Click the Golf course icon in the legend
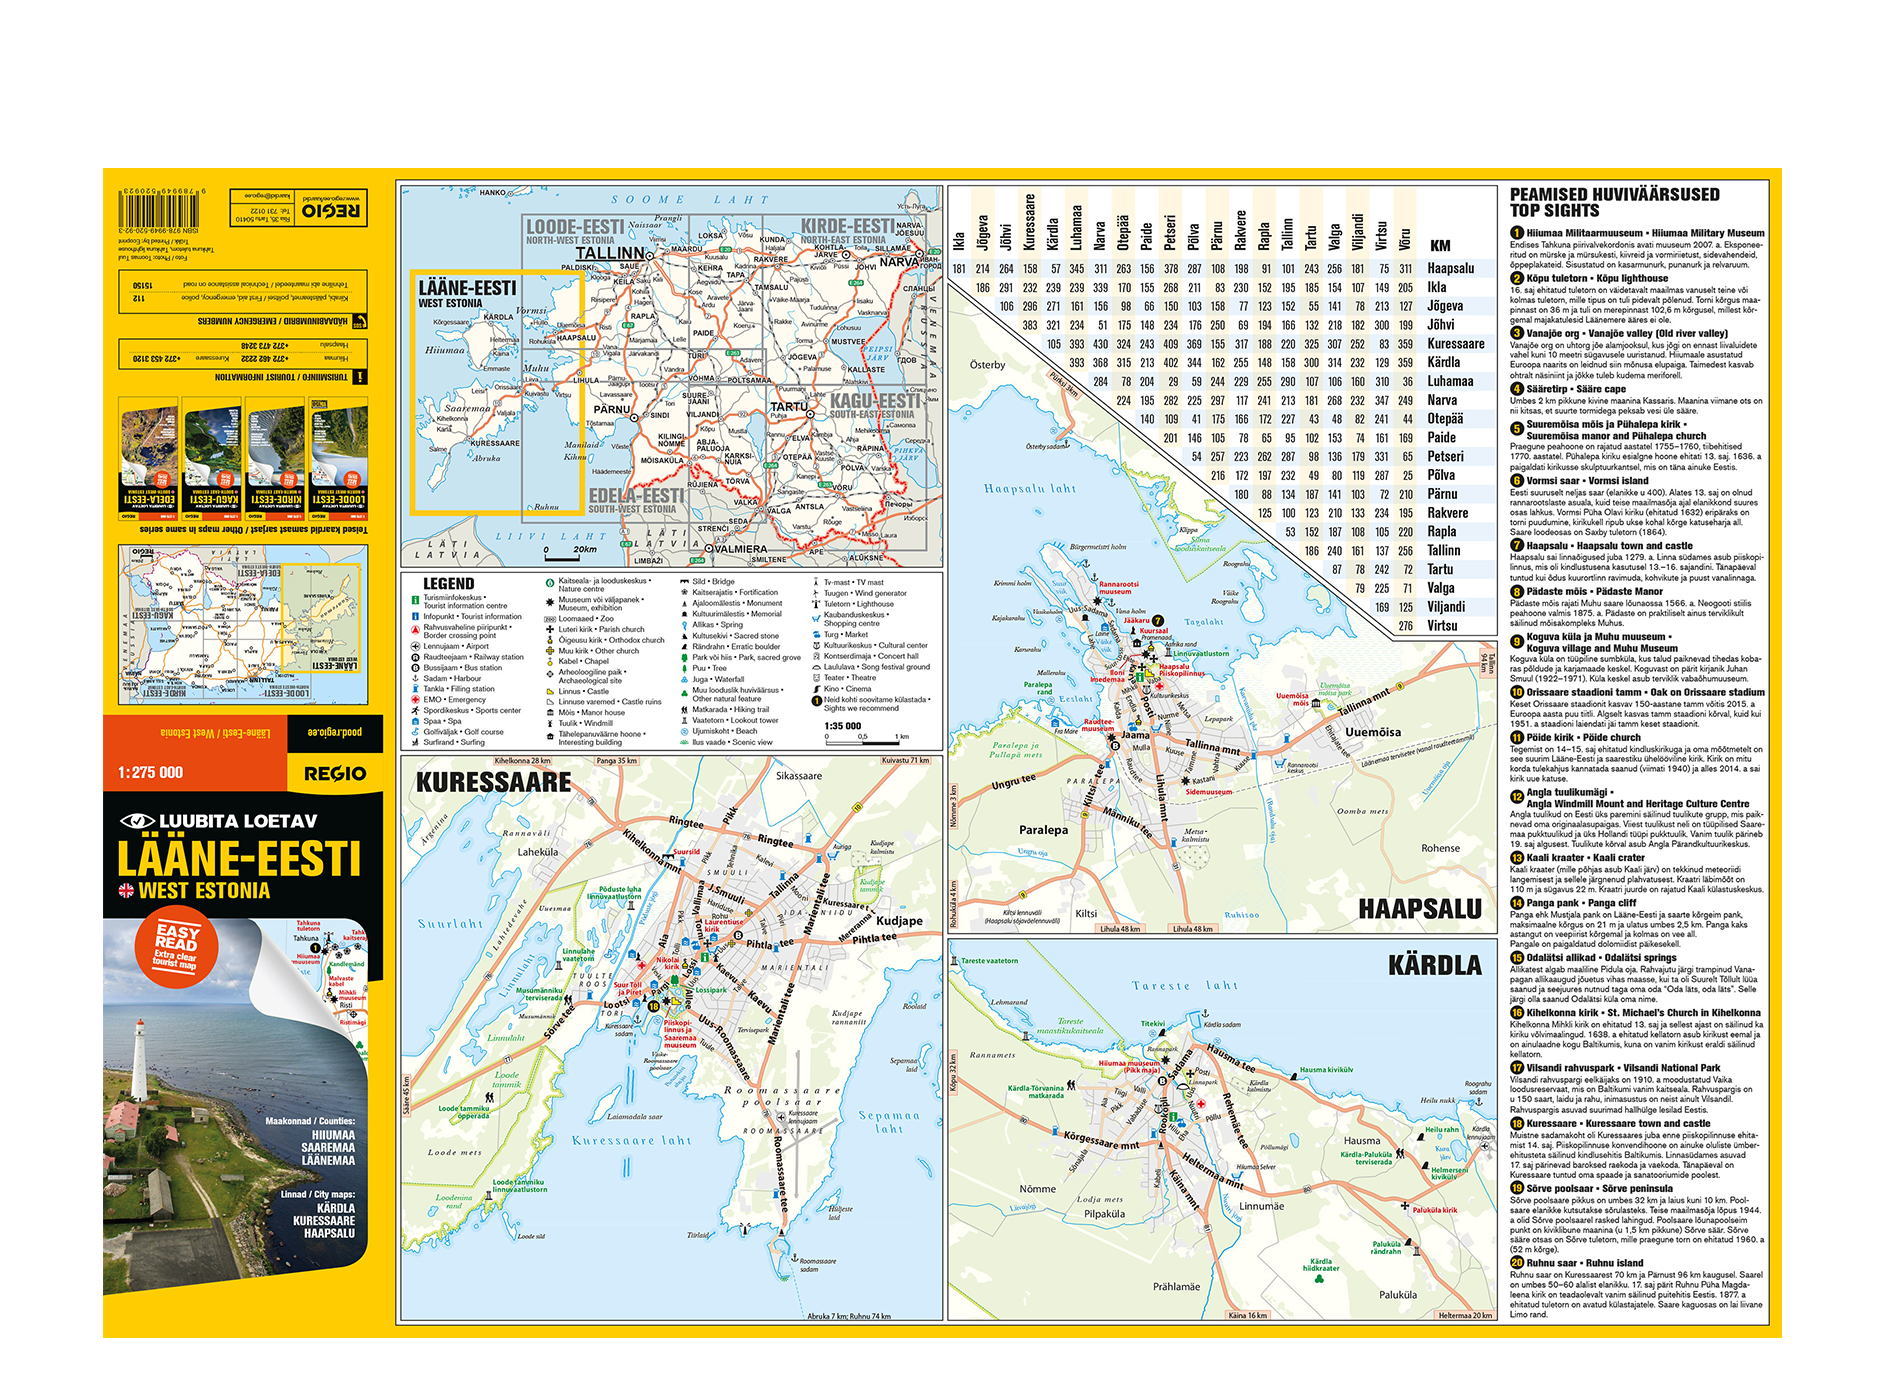 pos(415,732)
